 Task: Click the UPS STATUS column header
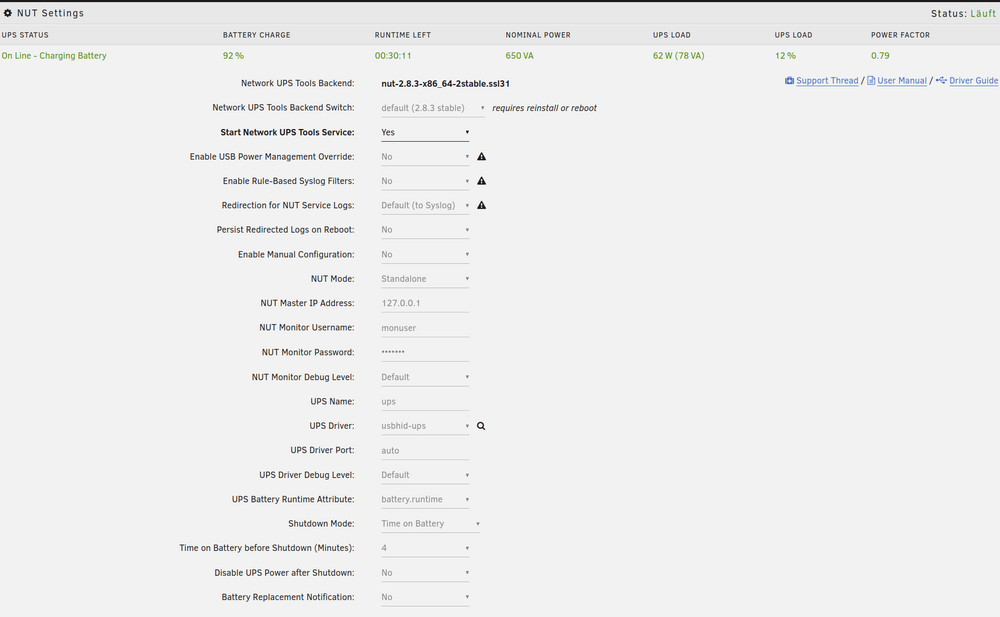25,35
